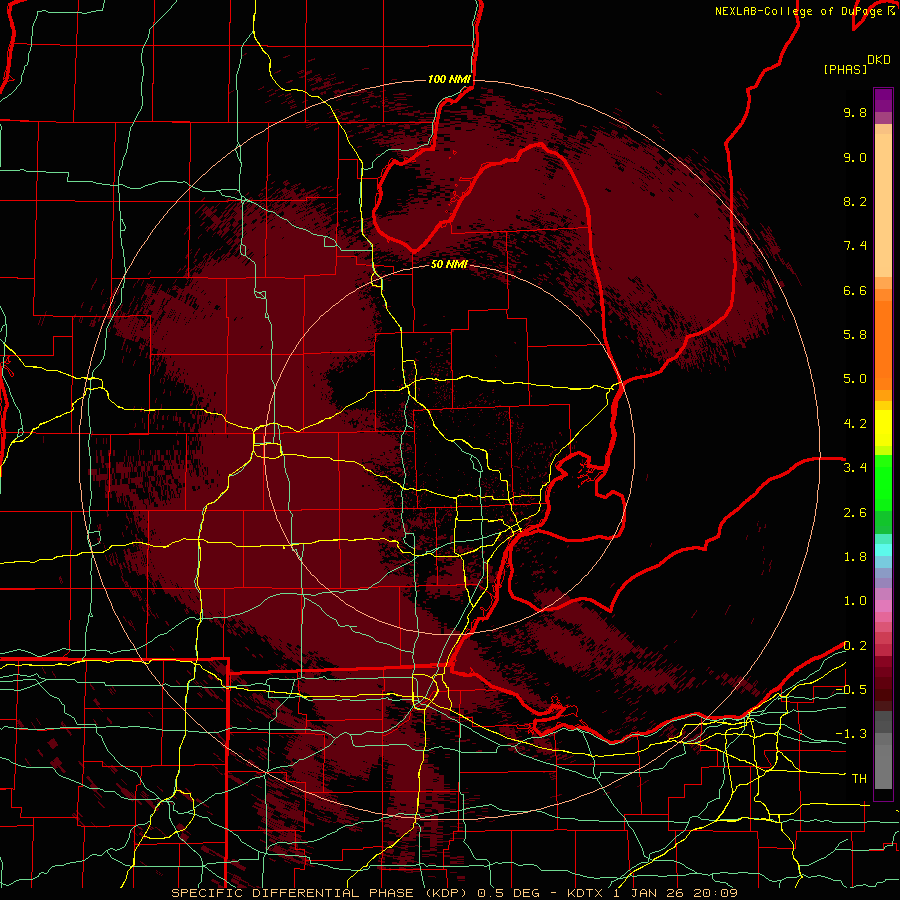900x900 pixels.
Task: Click the "DKD" label above the color scale
Action: point(879,60)
